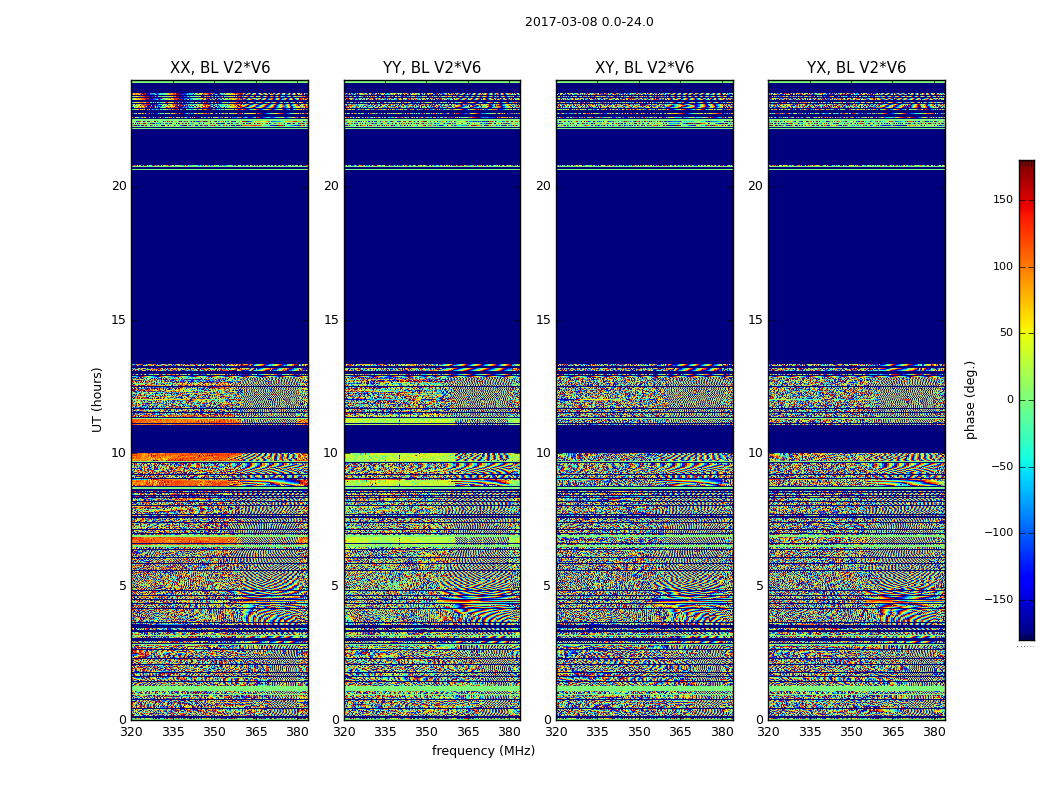Click the title '2017-03-08 0.0-24.0'
This screenshot has height=800, width=1050.
tap(589, 22)
